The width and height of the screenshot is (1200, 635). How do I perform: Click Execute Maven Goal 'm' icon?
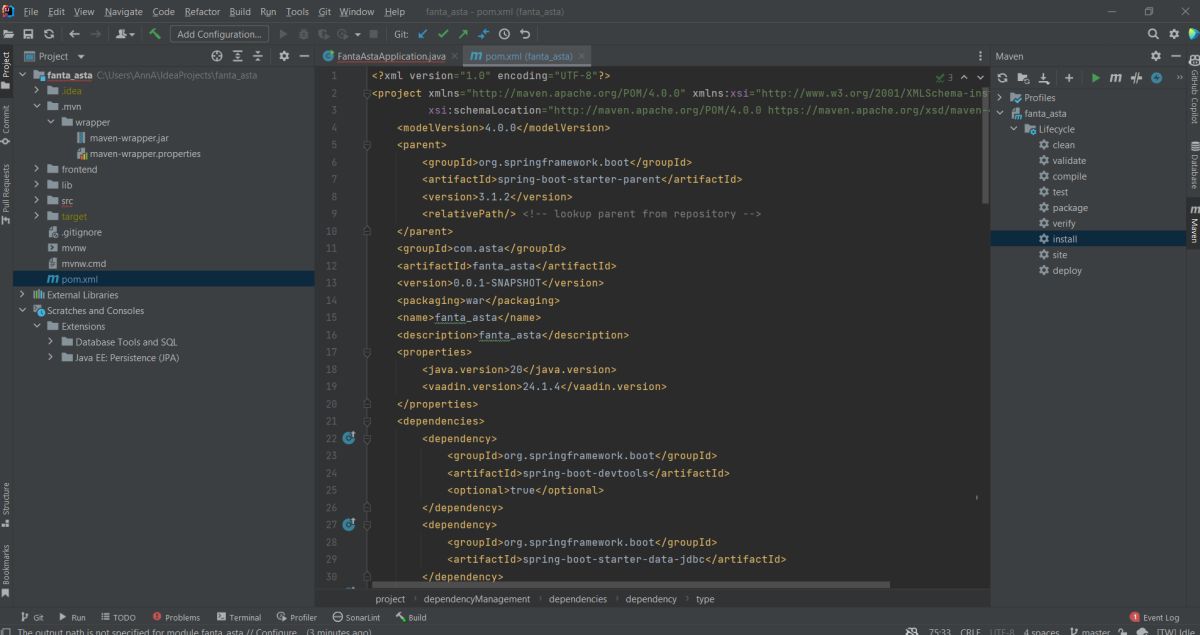point(1115,78)
